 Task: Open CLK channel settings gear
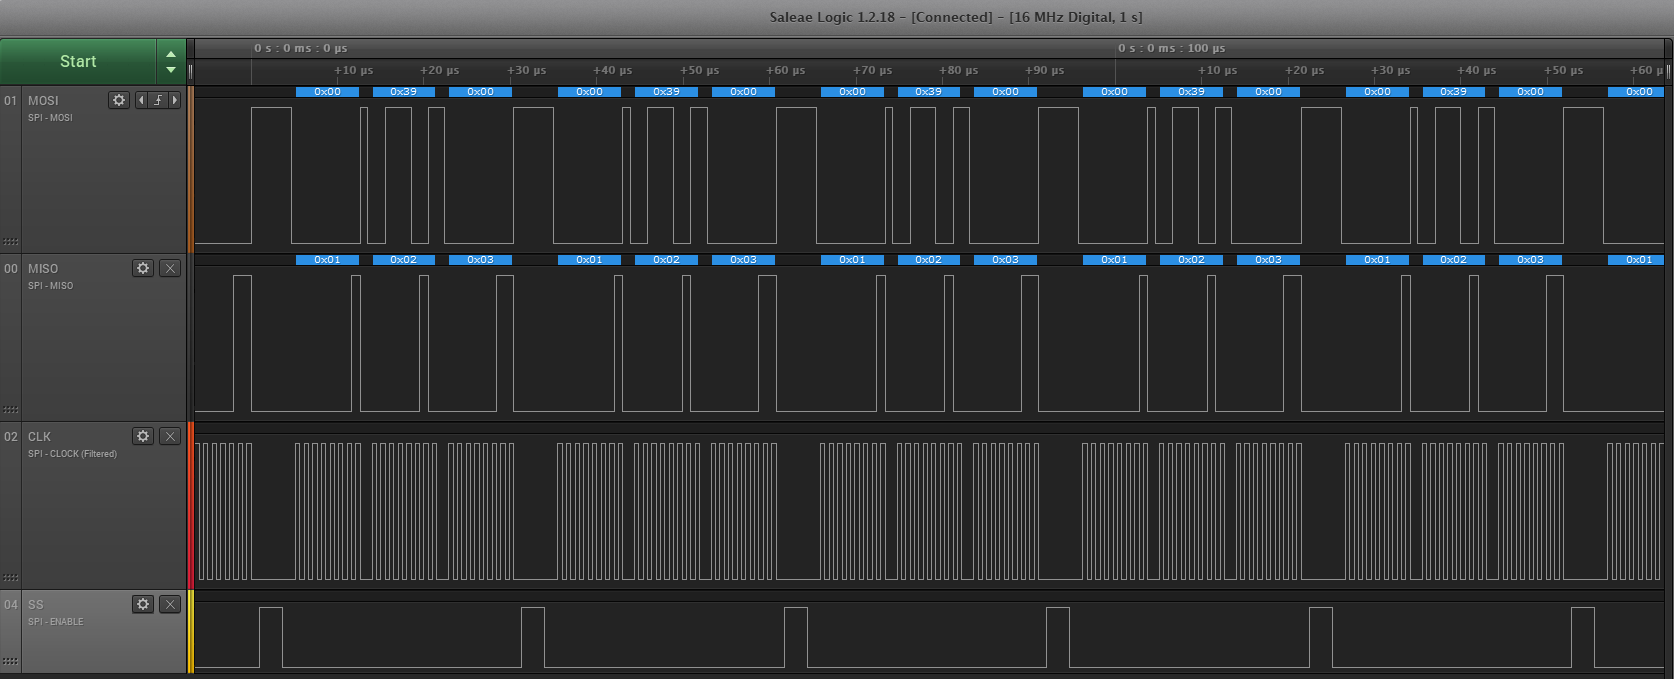(x=143, y=436)
